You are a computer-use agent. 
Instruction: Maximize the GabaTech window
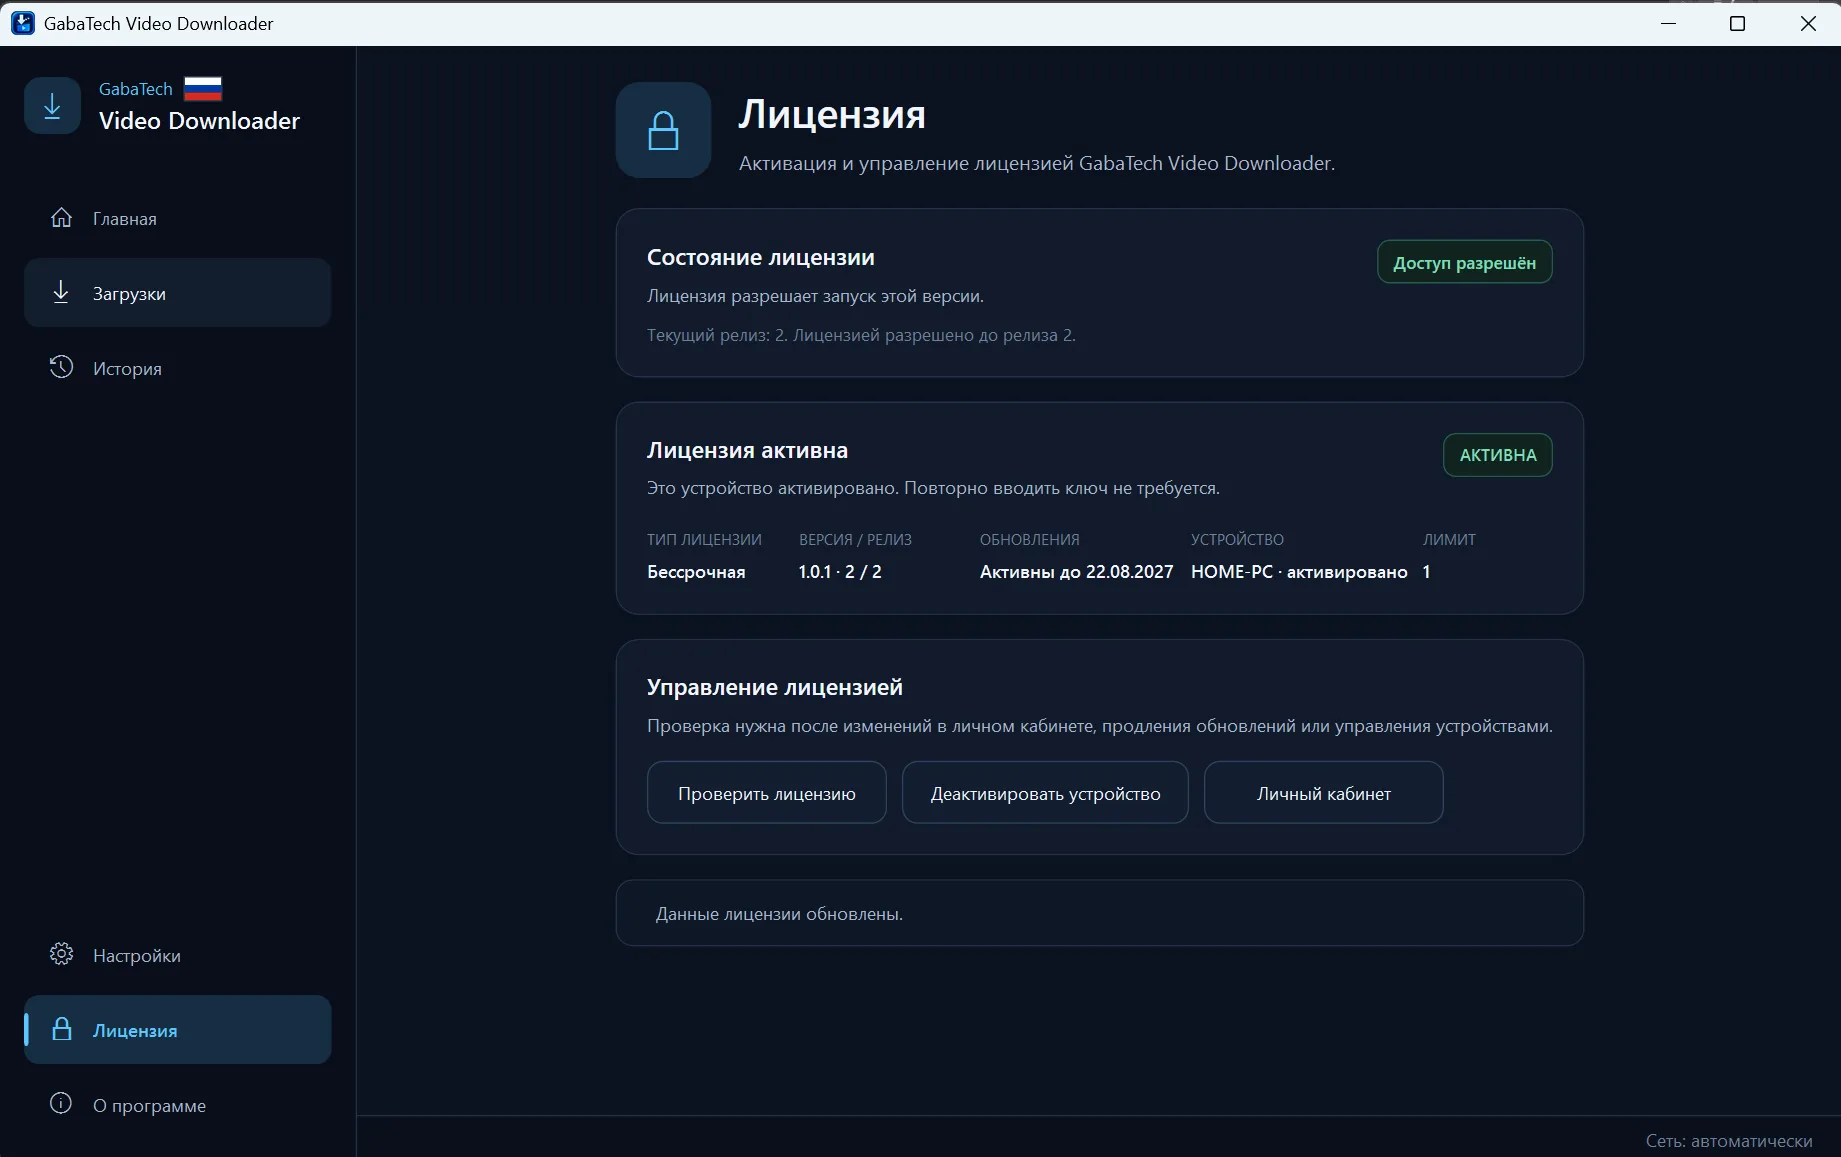coord(1738,23)
